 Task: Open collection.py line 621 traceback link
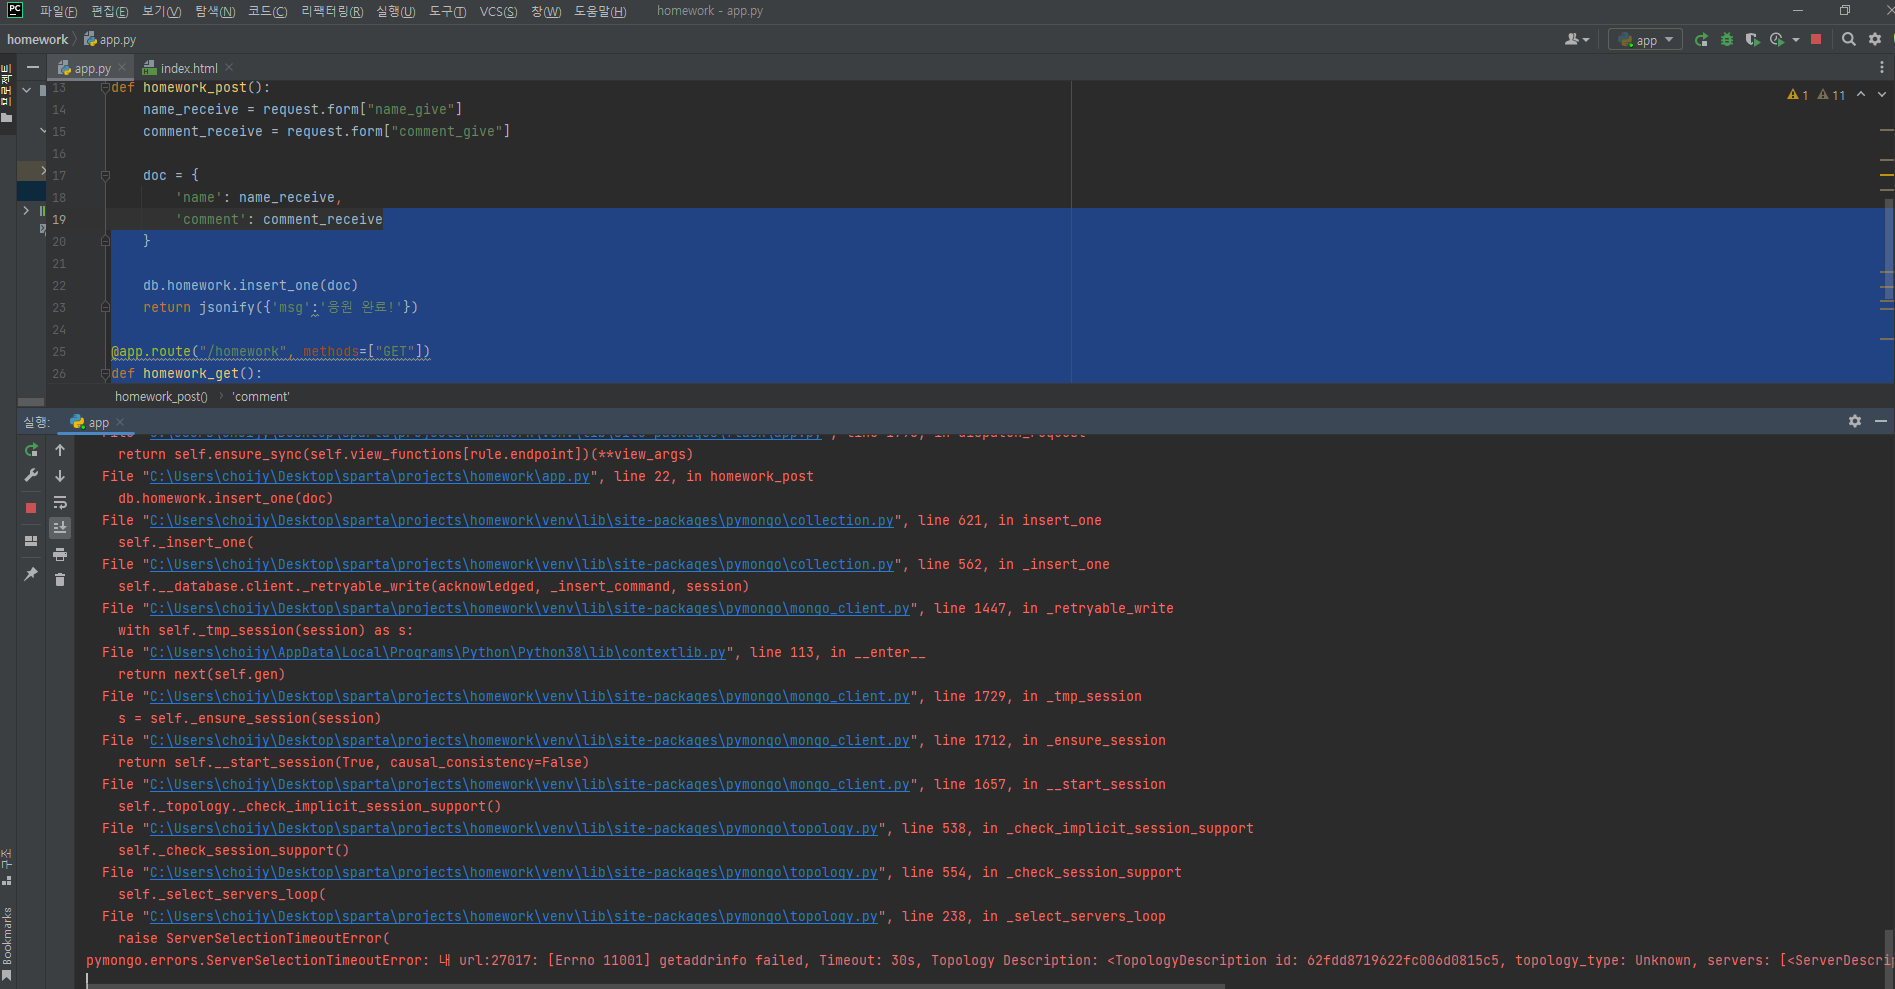(522, 521)
